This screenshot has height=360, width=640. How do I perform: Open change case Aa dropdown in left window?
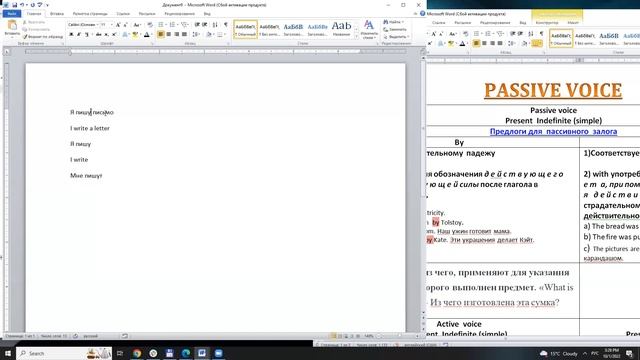(137, 25)
